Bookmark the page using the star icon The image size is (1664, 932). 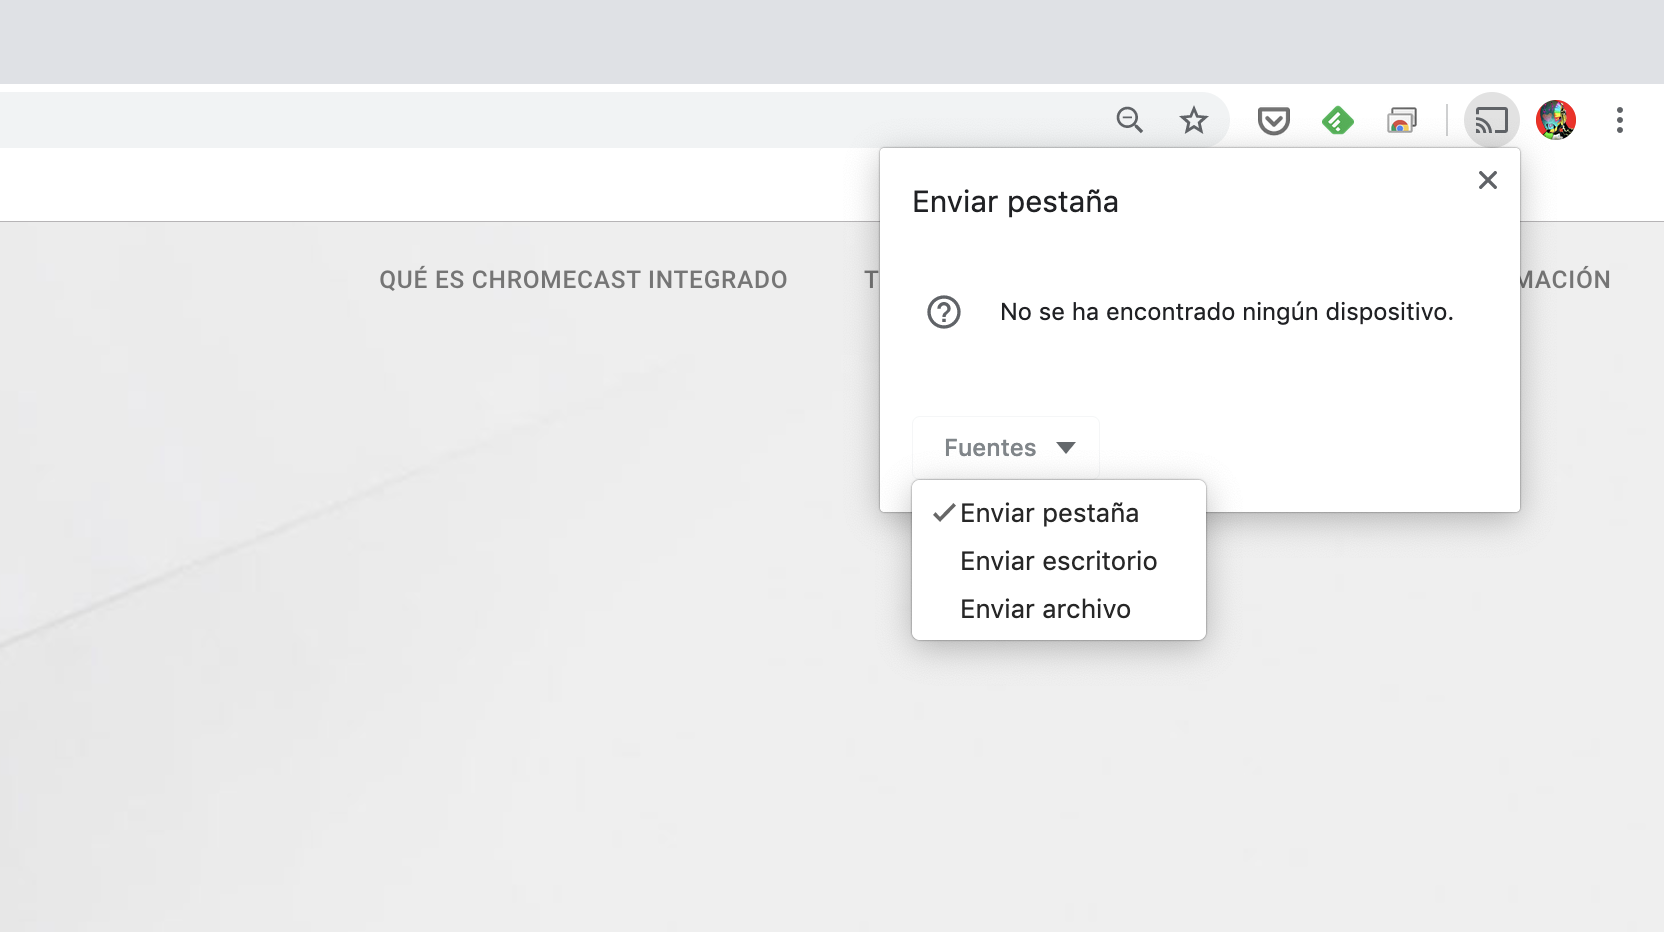click(x=1194, y=120)
